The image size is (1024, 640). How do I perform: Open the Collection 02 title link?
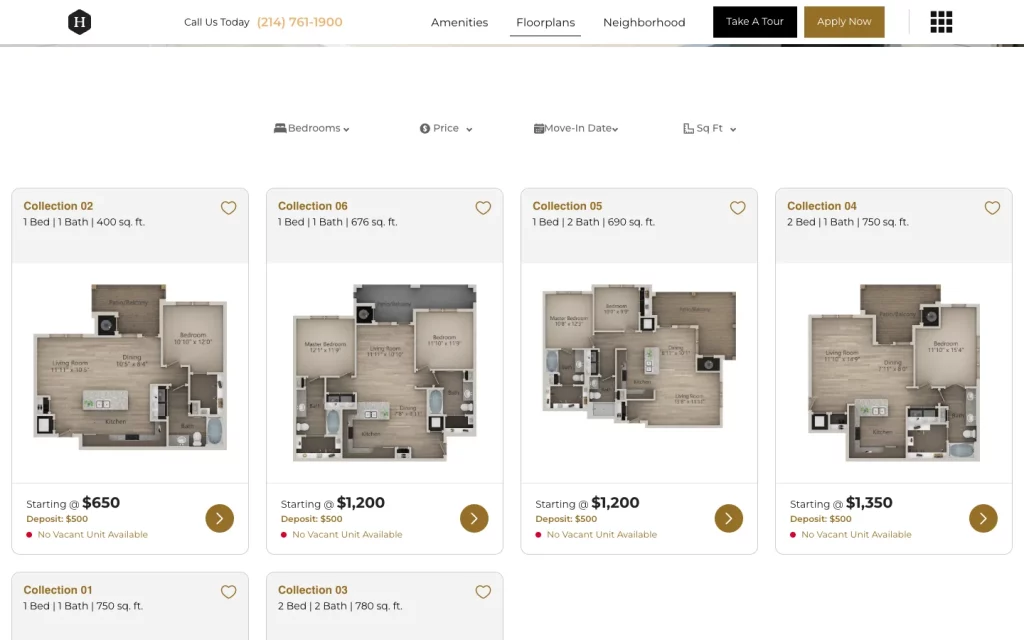[58, 206]
